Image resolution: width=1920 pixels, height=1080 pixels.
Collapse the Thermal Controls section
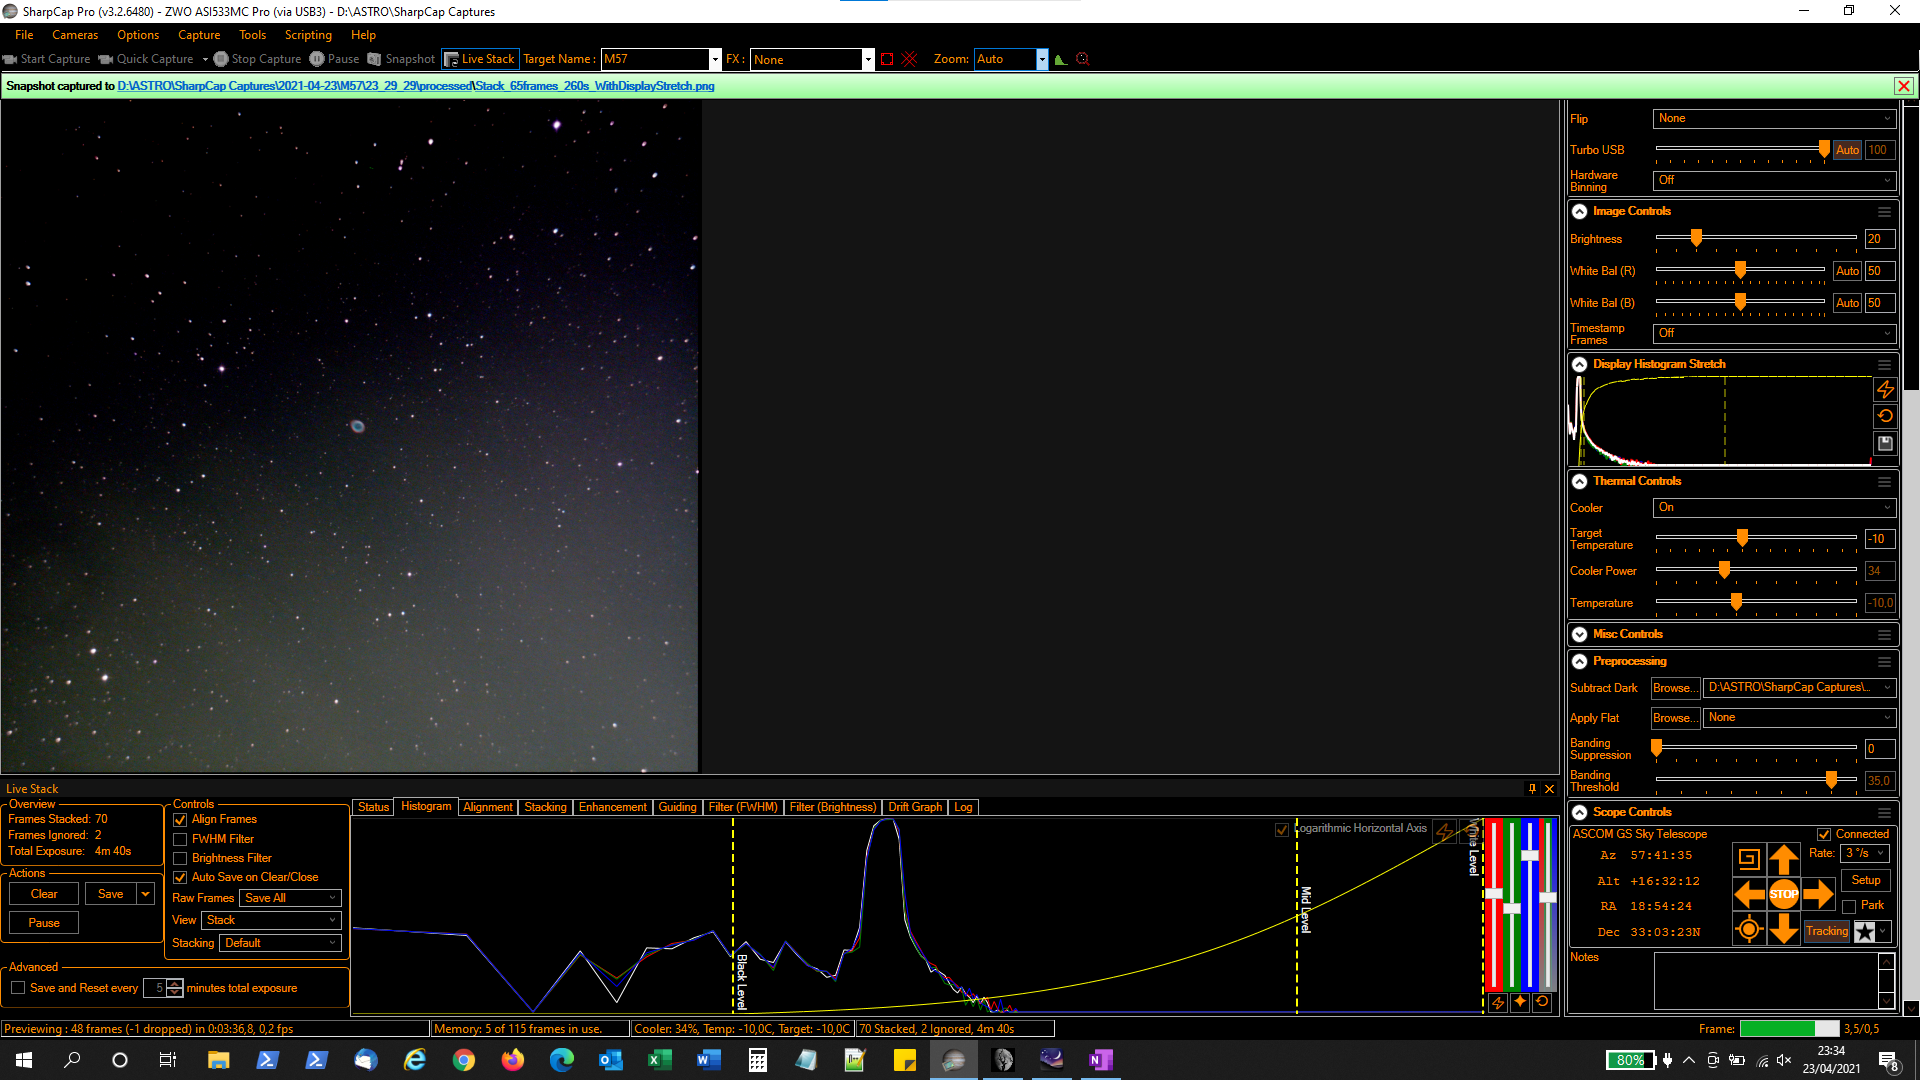click(x=1580, y=481)
